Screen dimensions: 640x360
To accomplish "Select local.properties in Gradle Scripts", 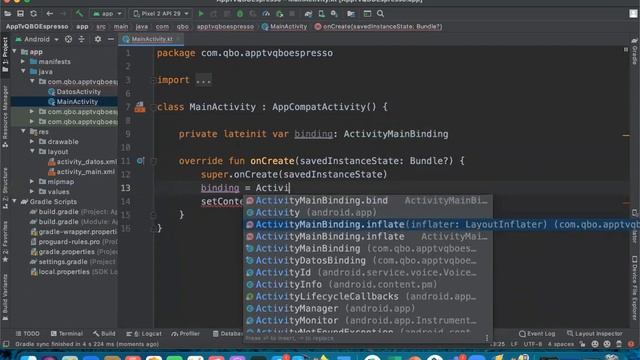I will pos(74,272).
